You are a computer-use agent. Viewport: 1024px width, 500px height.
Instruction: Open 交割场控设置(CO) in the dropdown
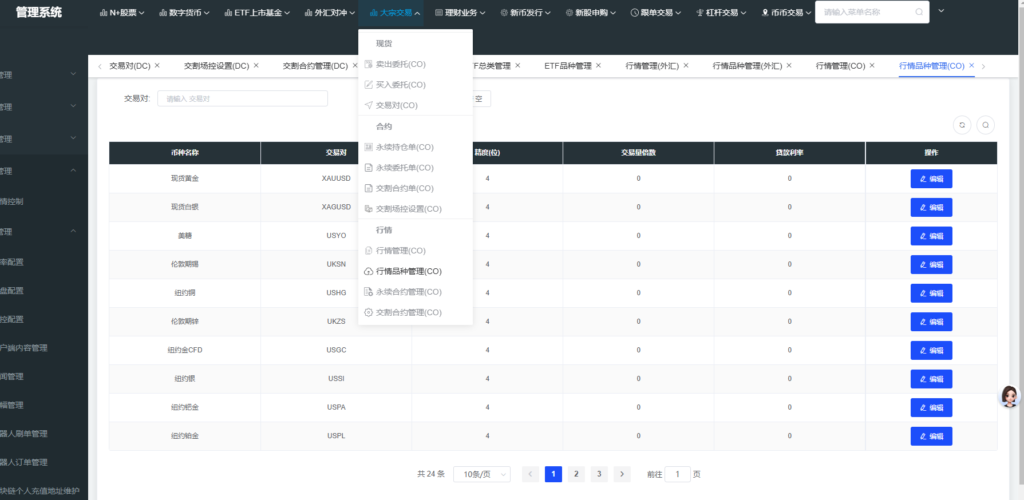pyautogui.click(x=408, y=210)
